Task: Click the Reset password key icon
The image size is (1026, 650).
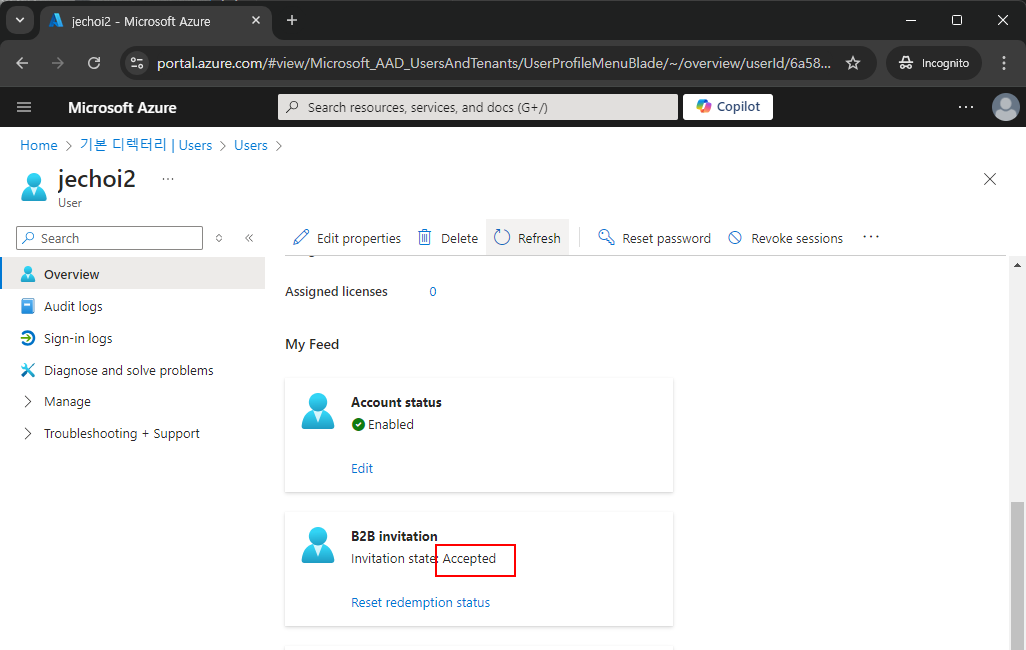Action: pyautogui.click(x=607, y=237)
